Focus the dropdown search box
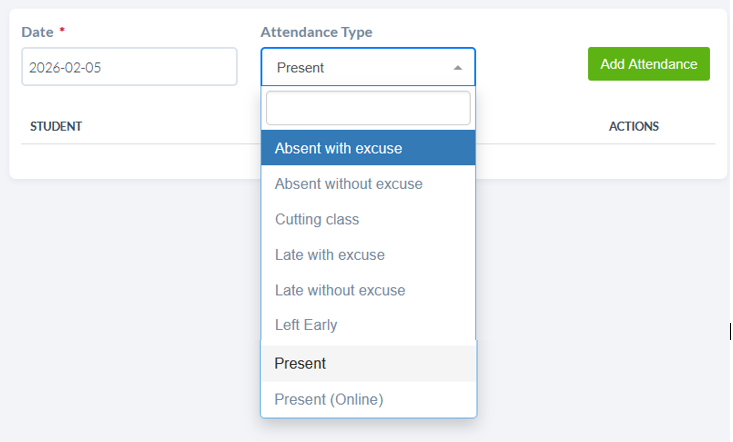 click(x=368, y=108)
